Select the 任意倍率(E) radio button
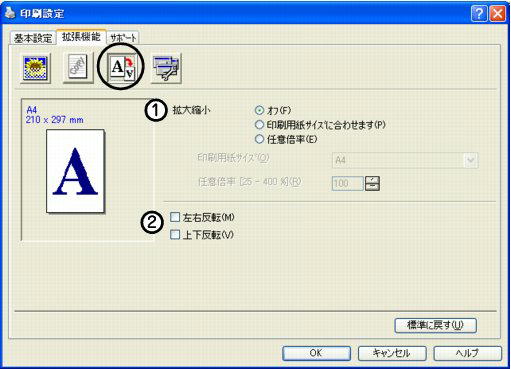The width and height of the screenshot is (511, 369). tap(259, 139)
